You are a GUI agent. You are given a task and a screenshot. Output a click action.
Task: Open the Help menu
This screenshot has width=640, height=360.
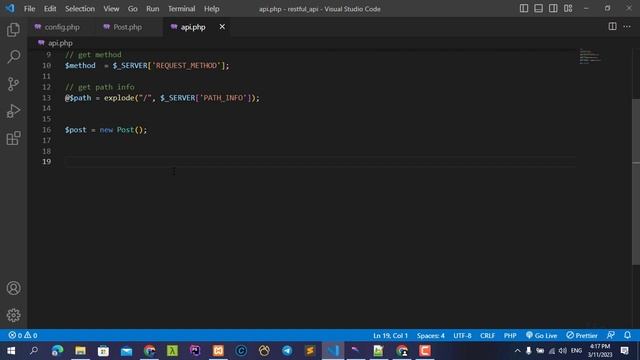[x=211, y=9]
